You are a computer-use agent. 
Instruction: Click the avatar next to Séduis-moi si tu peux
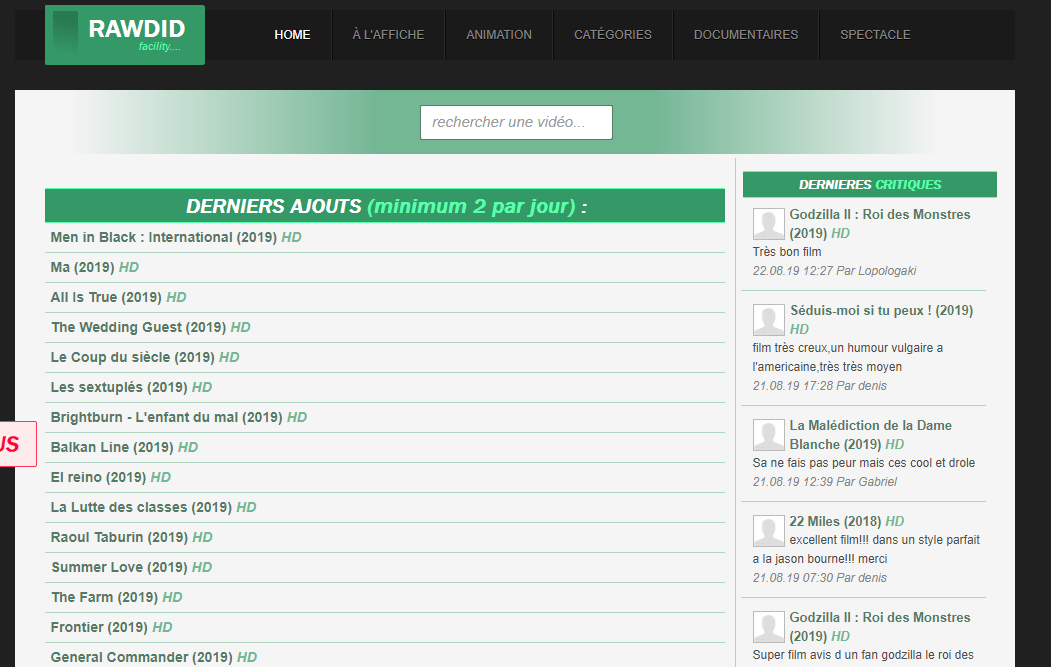pyautogui.click(x=768, y=320)
